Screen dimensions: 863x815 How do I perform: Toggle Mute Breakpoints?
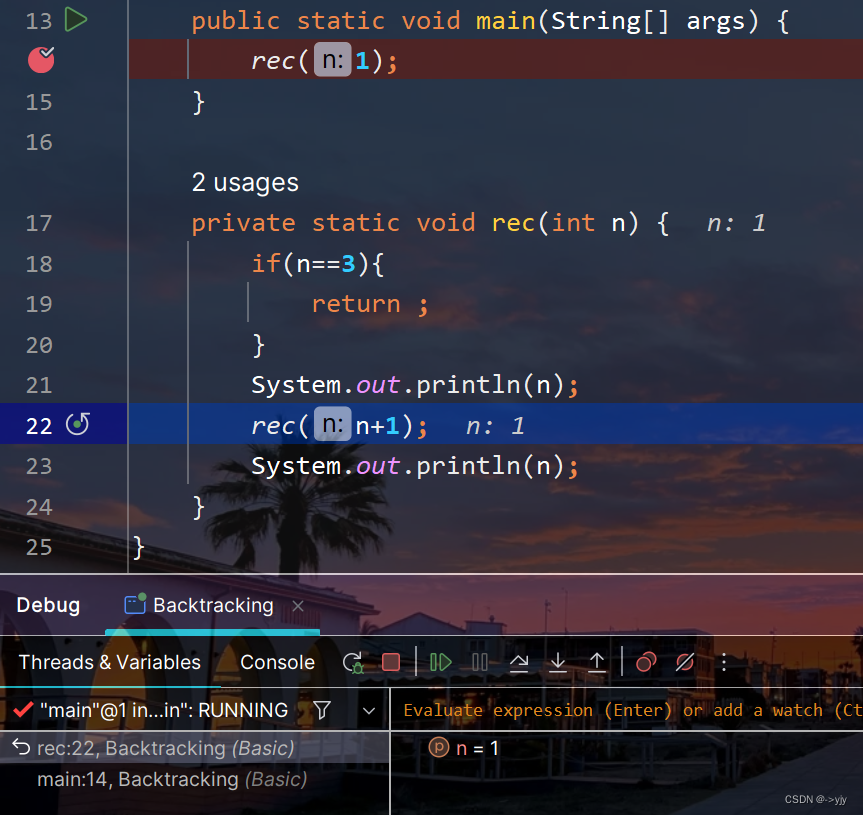(x=685, y=662)
